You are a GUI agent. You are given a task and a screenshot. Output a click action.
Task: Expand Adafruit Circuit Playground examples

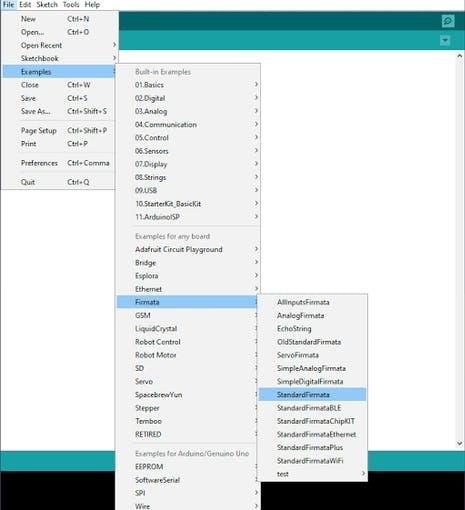188,249
